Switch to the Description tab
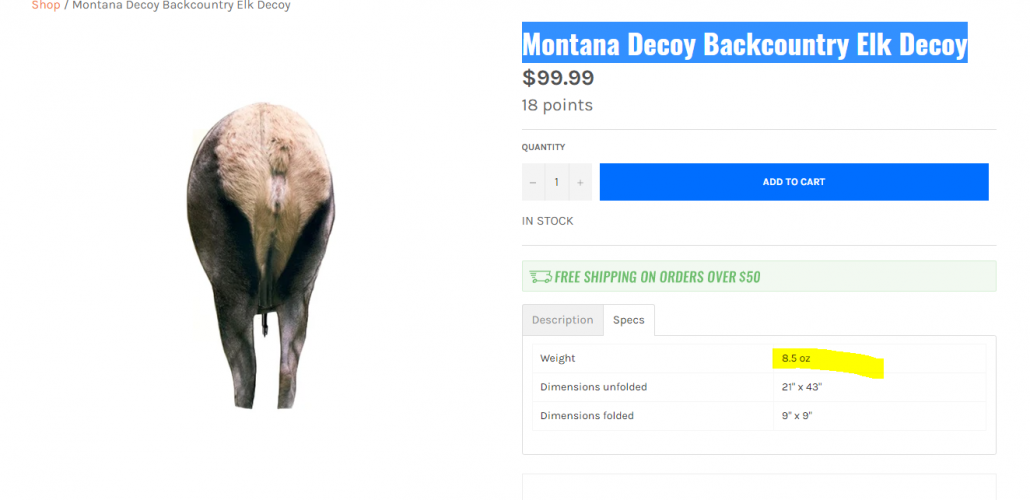The image size is (1030, 500). [562, 320]
